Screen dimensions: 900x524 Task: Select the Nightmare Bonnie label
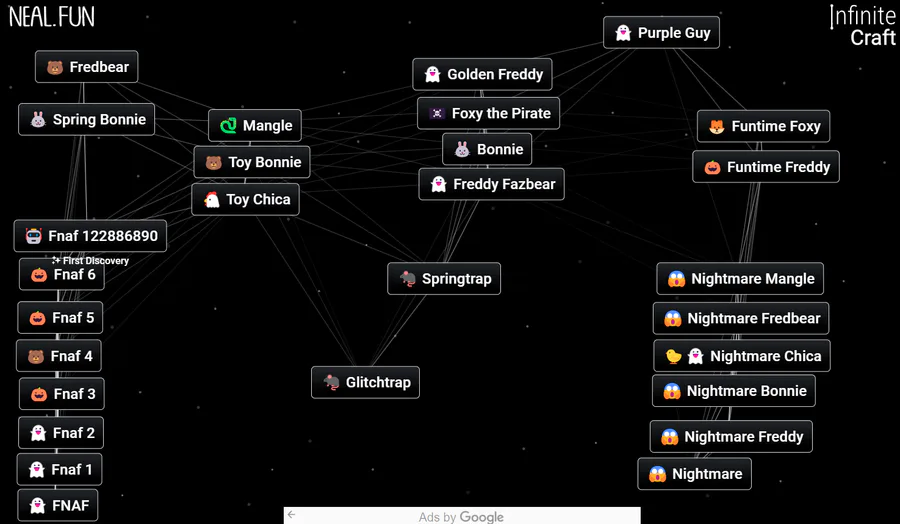tap(747, 391)
